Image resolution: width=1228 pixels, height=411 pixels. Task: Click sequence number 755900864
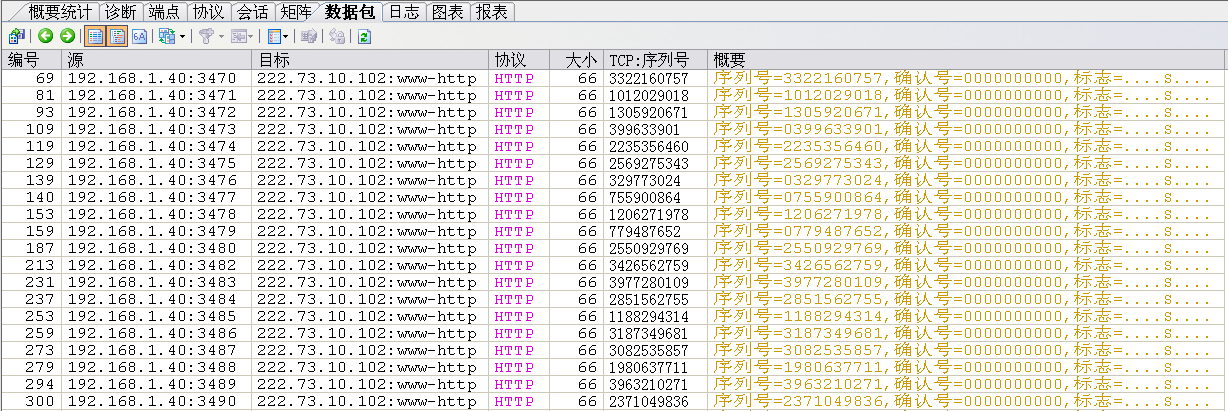point(645,197)
